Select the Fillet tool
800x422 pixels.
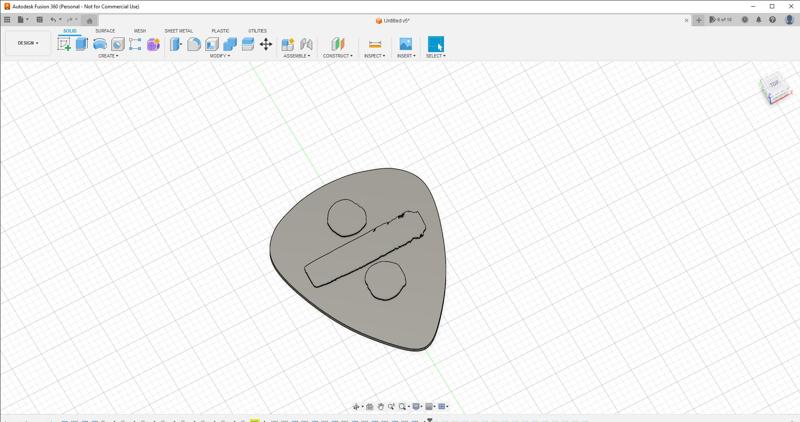194,44
